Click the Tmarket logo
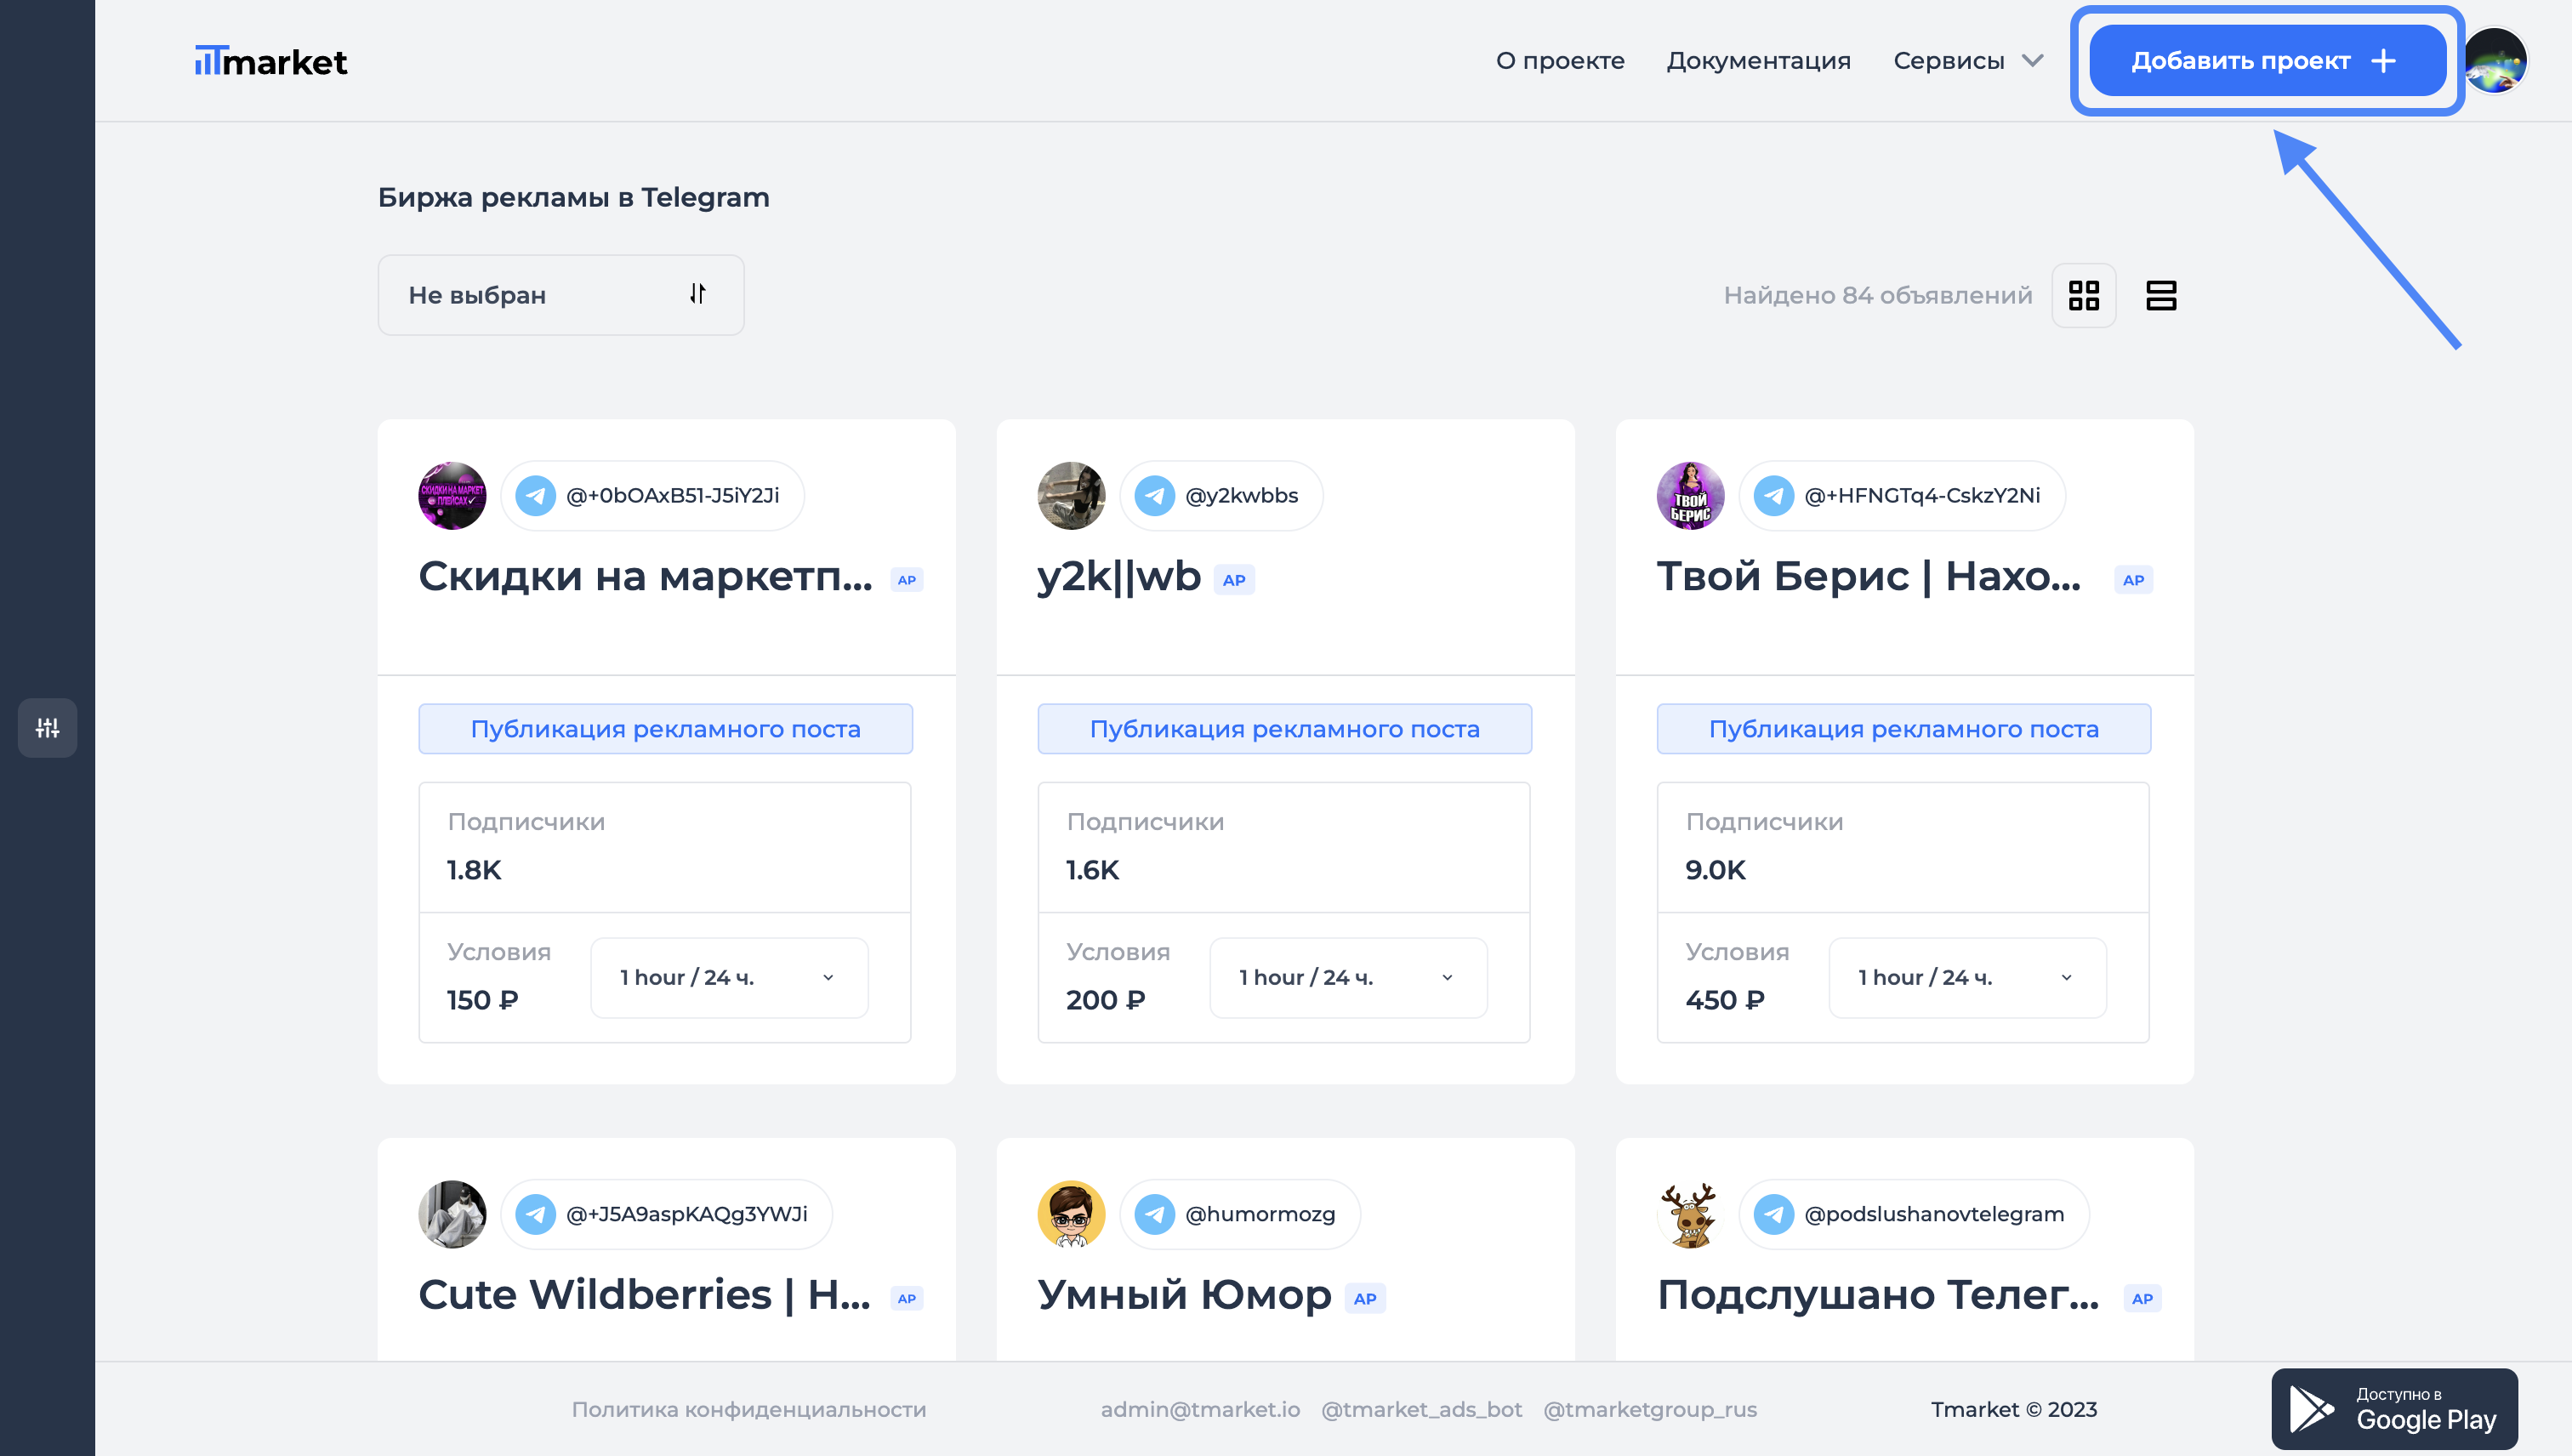The width and height of the screenshot is (2572, 1456). [271, 62]
